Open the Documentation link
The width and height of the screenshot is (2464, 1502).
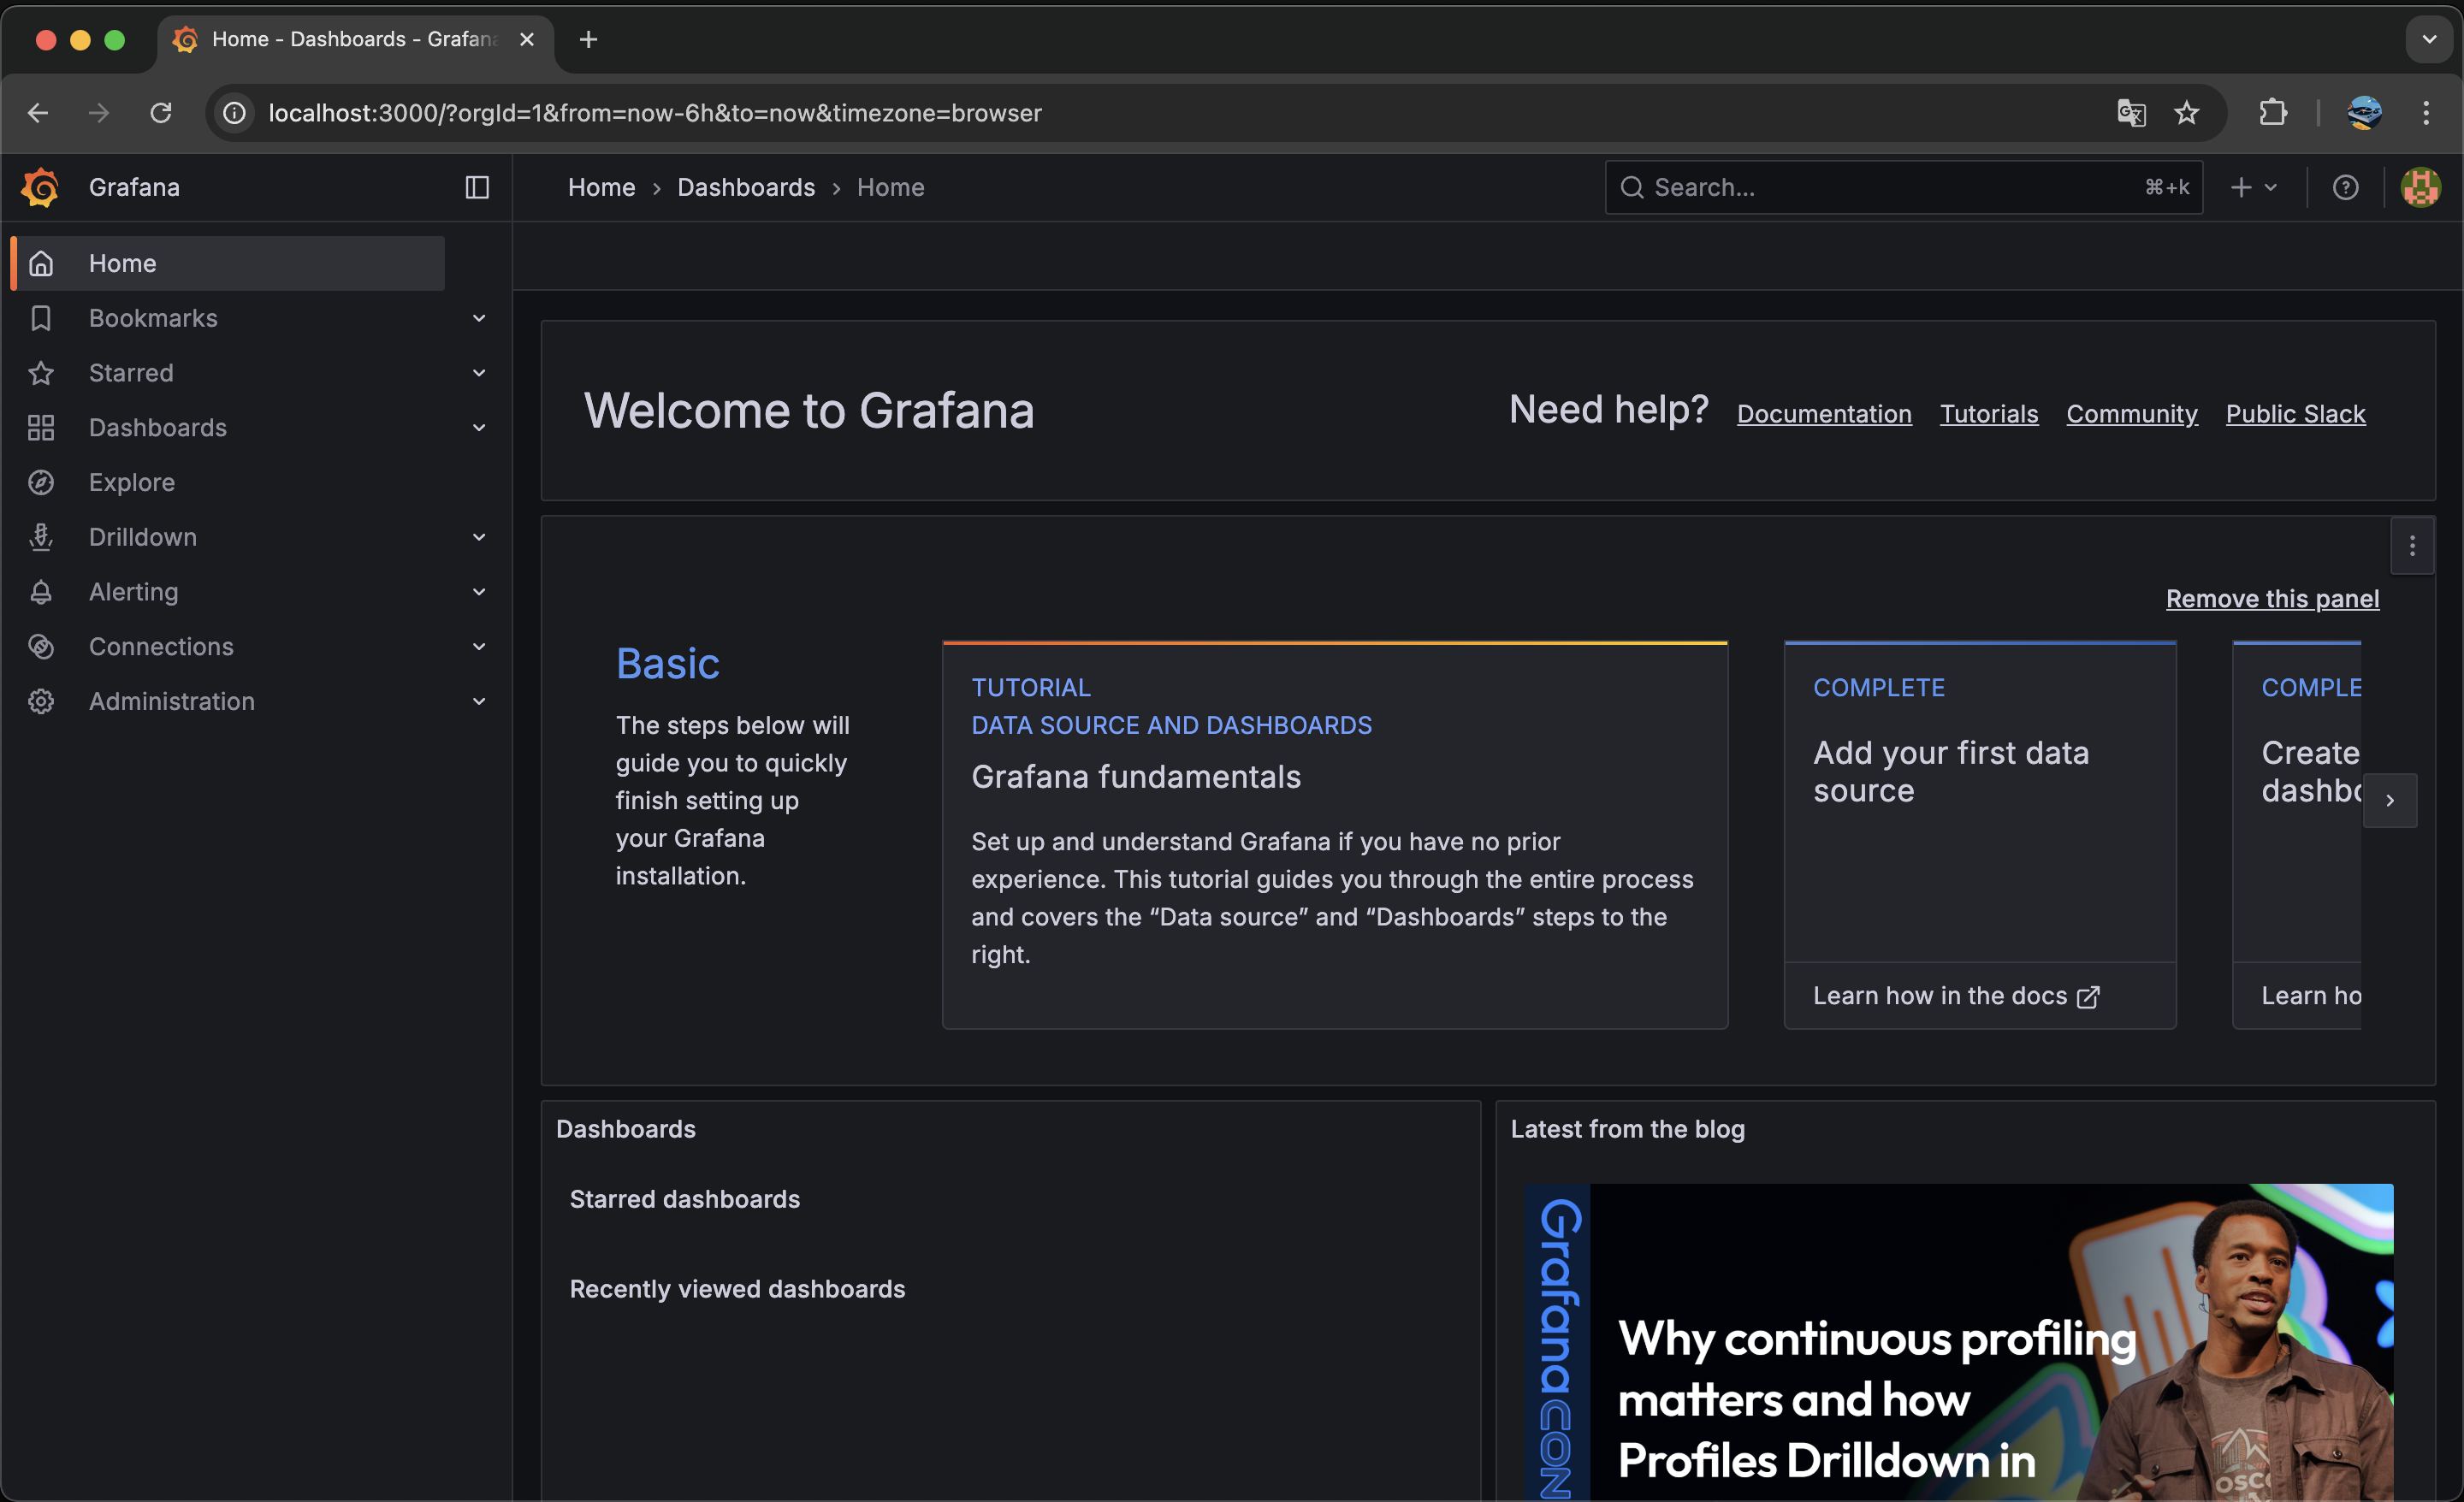click(x=1824, y=414)
